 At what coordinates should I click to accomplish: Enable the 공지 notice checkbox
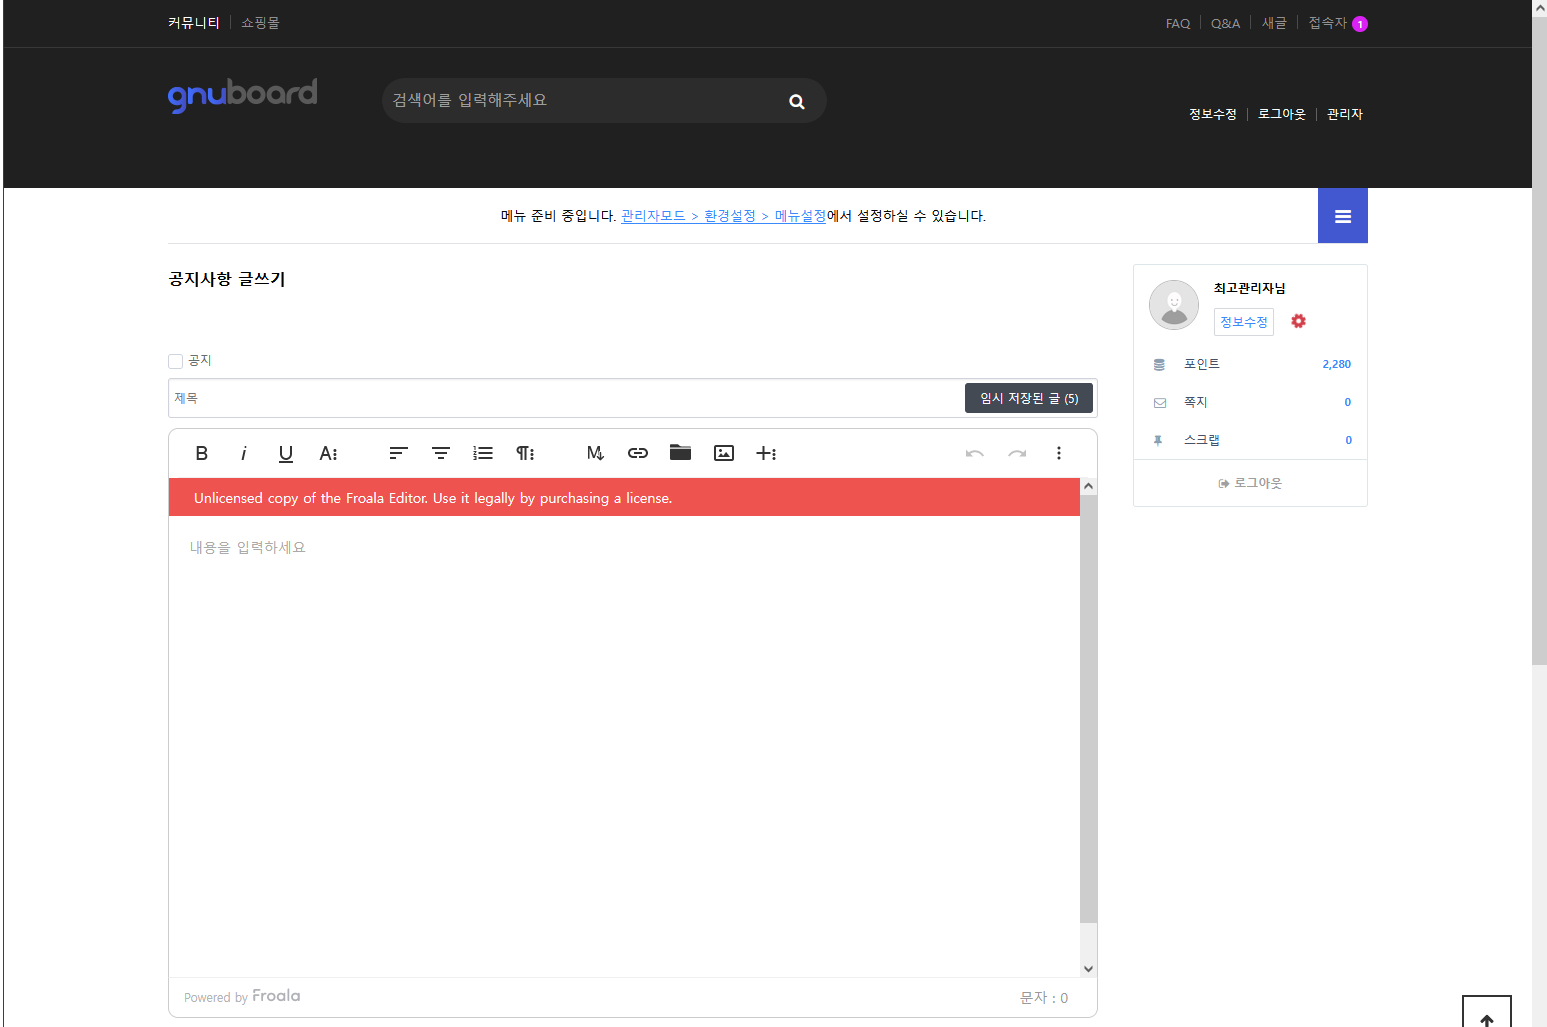[176, 361]
